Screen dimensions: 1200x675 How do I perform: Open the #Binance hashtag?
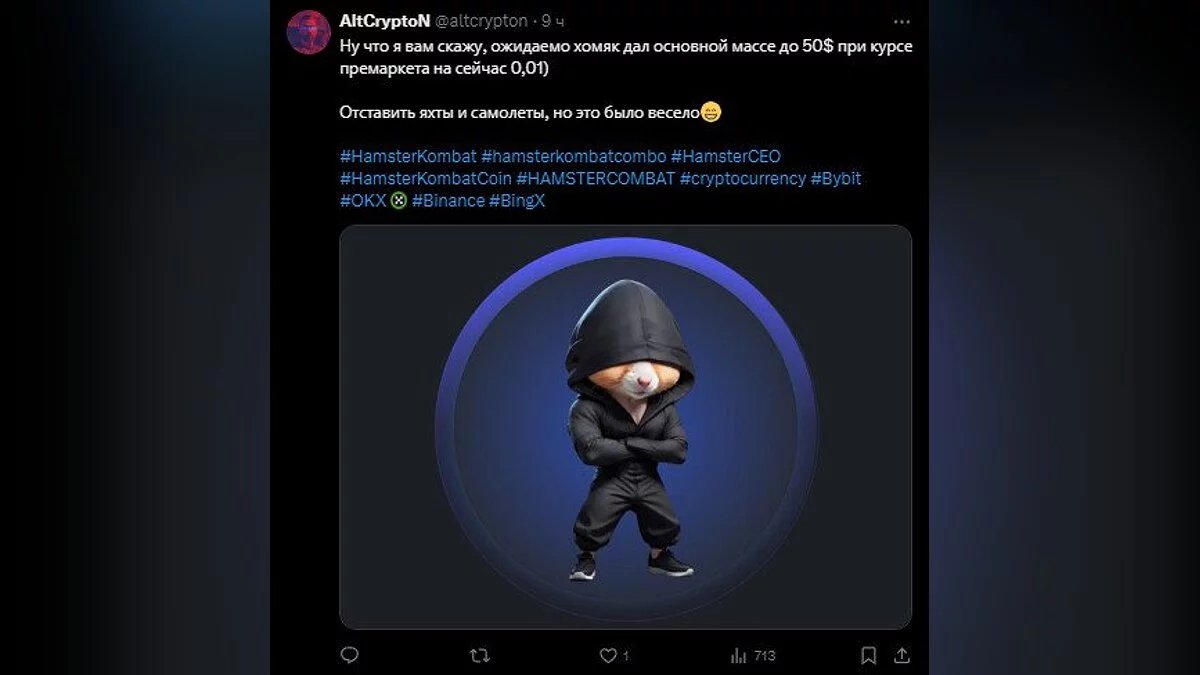click(447, 201)
